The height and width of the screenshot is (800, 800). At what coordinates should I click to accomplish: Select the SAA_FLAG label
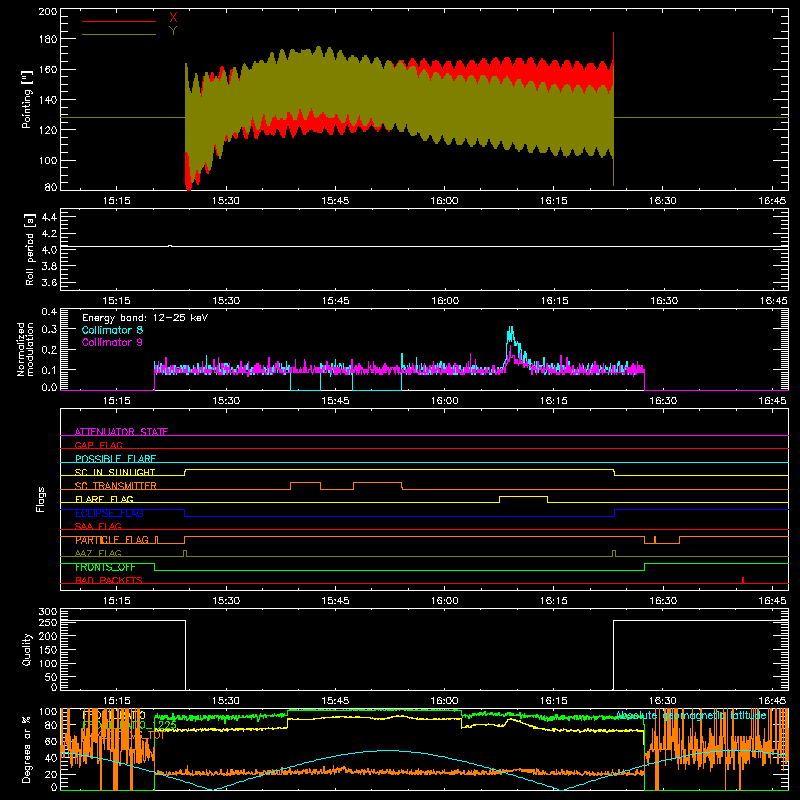[x=98, y=526]
